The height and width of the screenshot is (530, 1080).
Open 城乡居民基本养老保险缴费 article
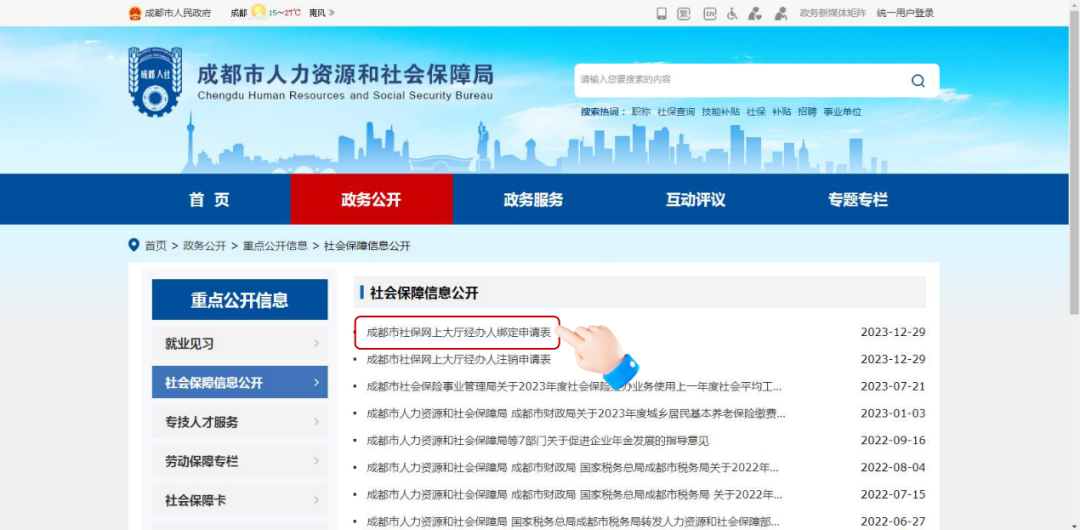576,414
